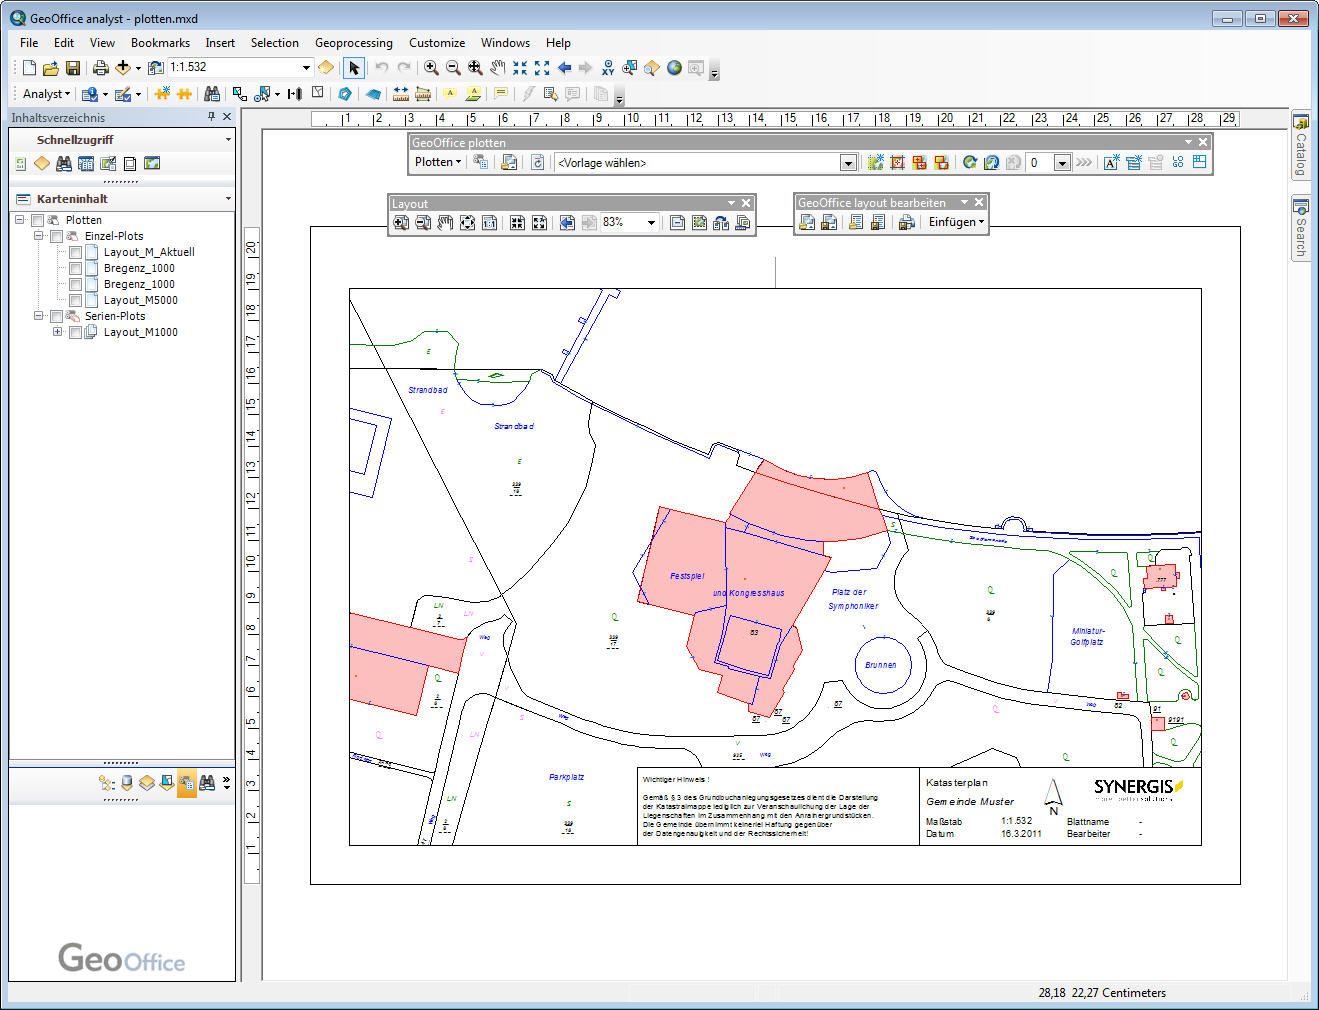Open the Bookmarks menu
Viewport: 1319px width, 1010px height.
[x=160, y=43]
